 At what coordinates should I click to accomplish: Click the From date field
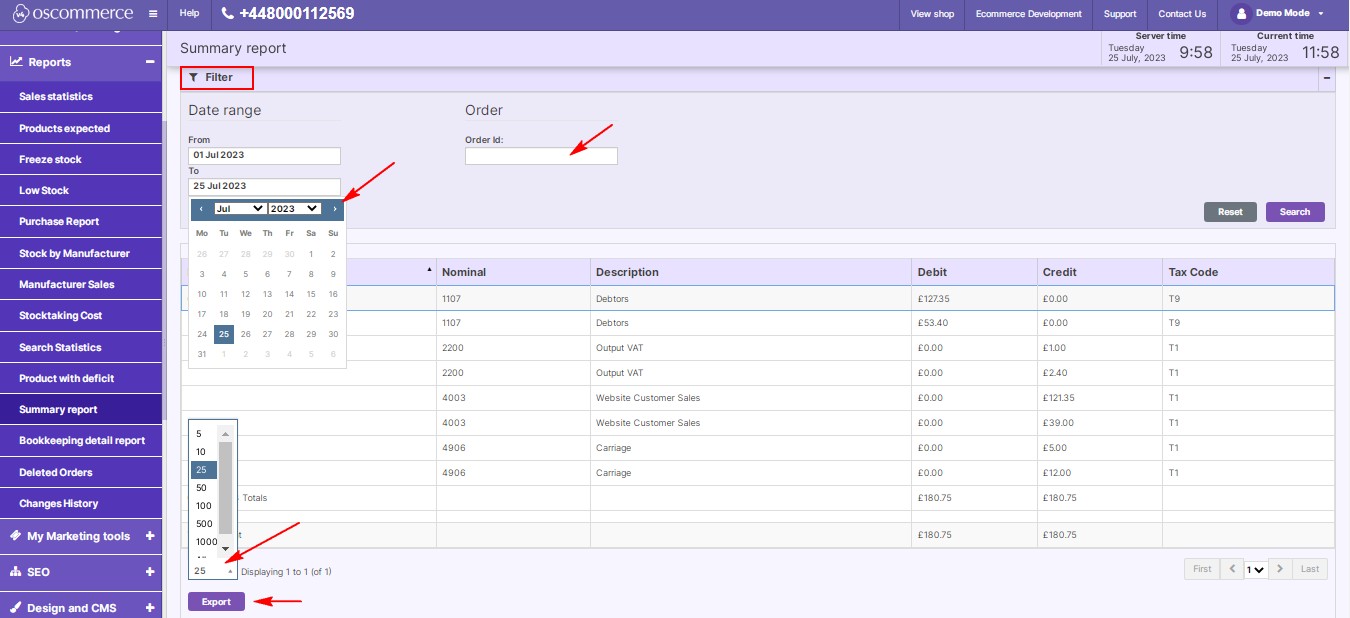tap(264, 156)
